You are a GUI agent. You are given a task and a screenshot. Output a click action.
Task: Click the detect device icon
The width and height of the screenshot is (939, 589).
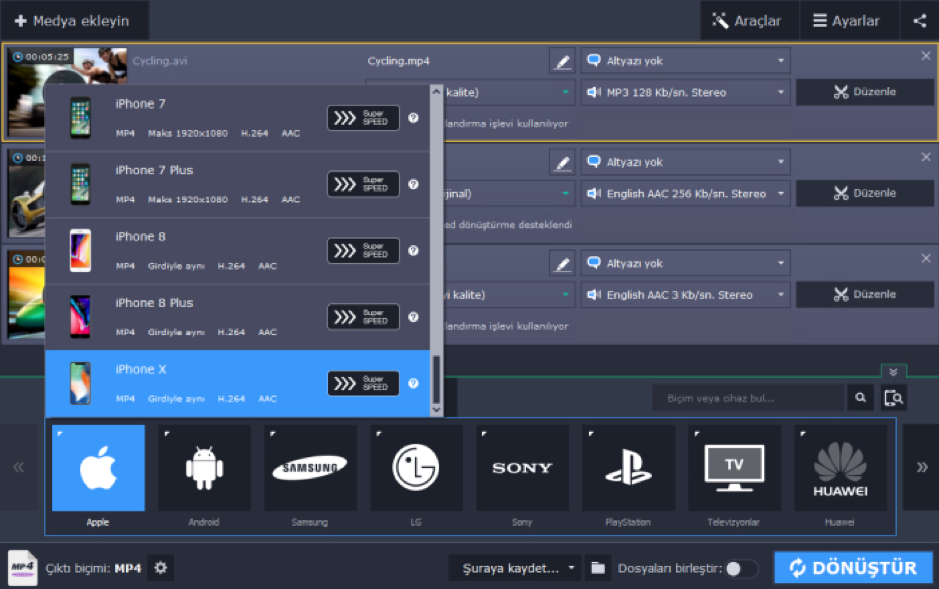(893, 398)
